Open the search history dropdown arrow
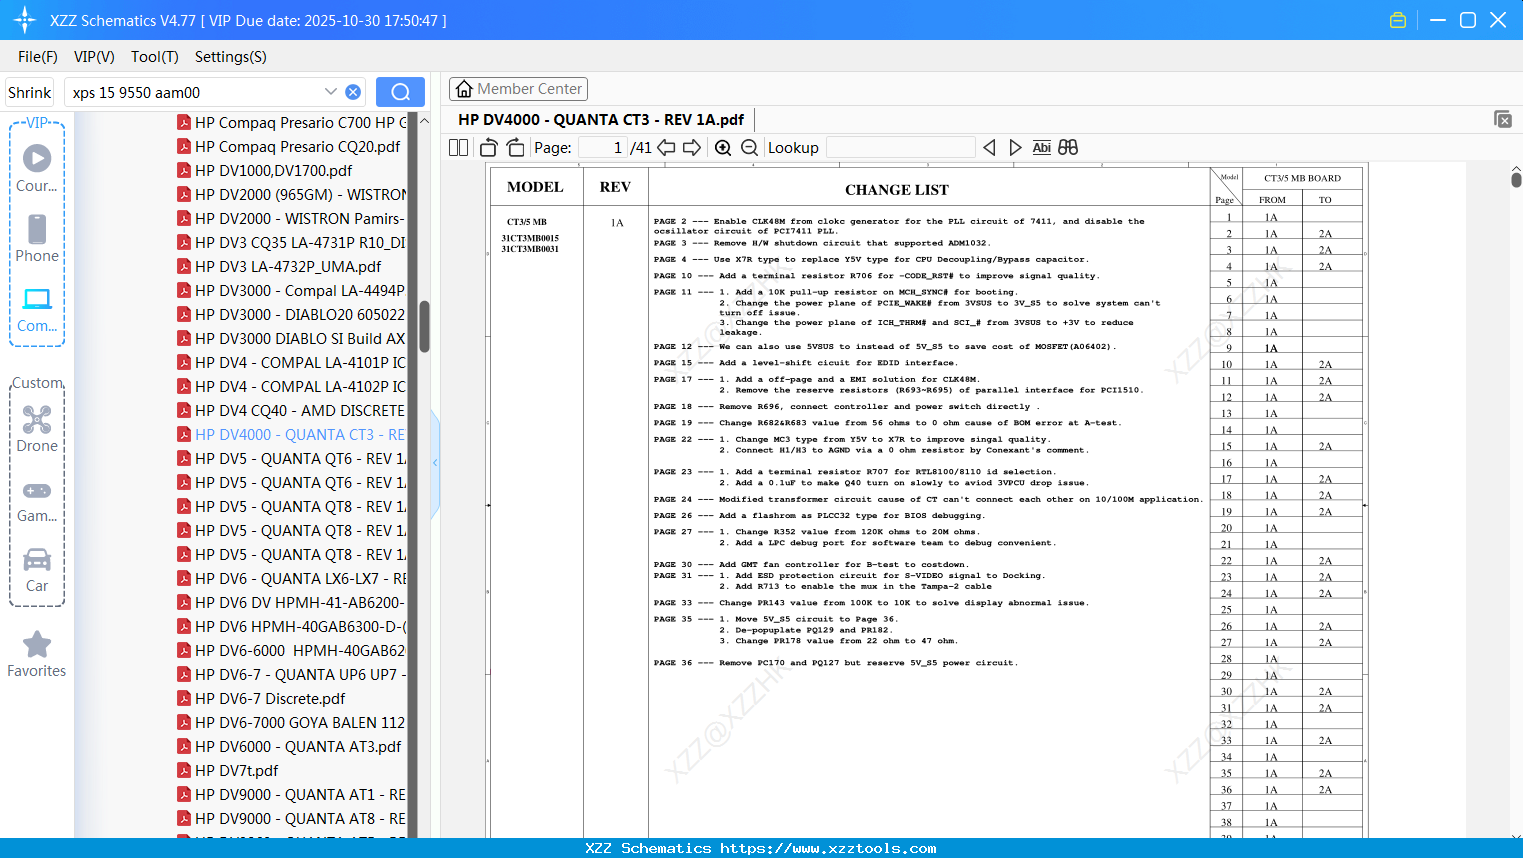 click(331, 92)
